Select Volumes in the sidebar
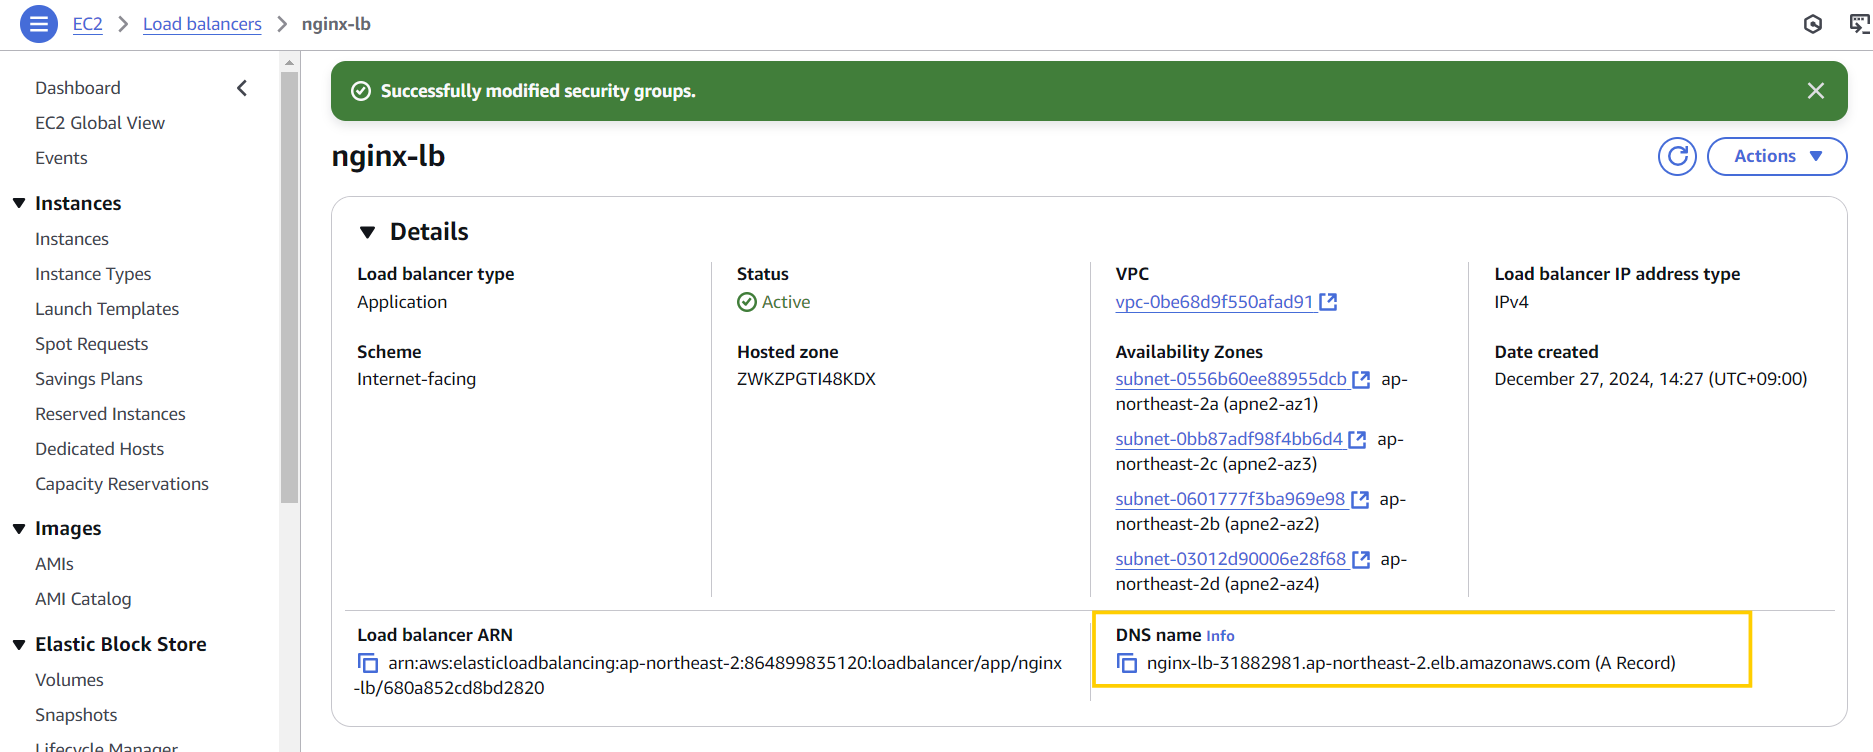The height and width of the screenshot is (752, 1873). [69, 680]
